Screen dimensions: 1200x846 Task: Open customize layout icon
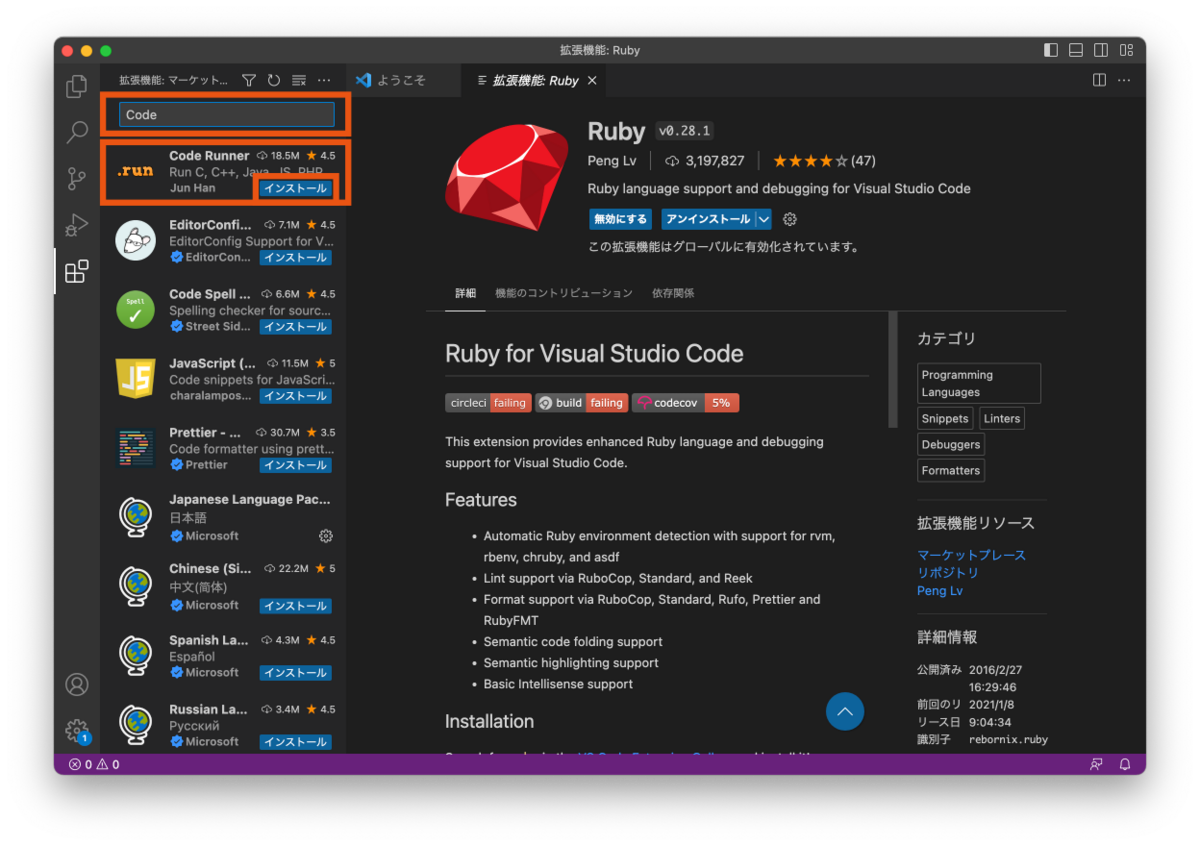coord(1126,50)
